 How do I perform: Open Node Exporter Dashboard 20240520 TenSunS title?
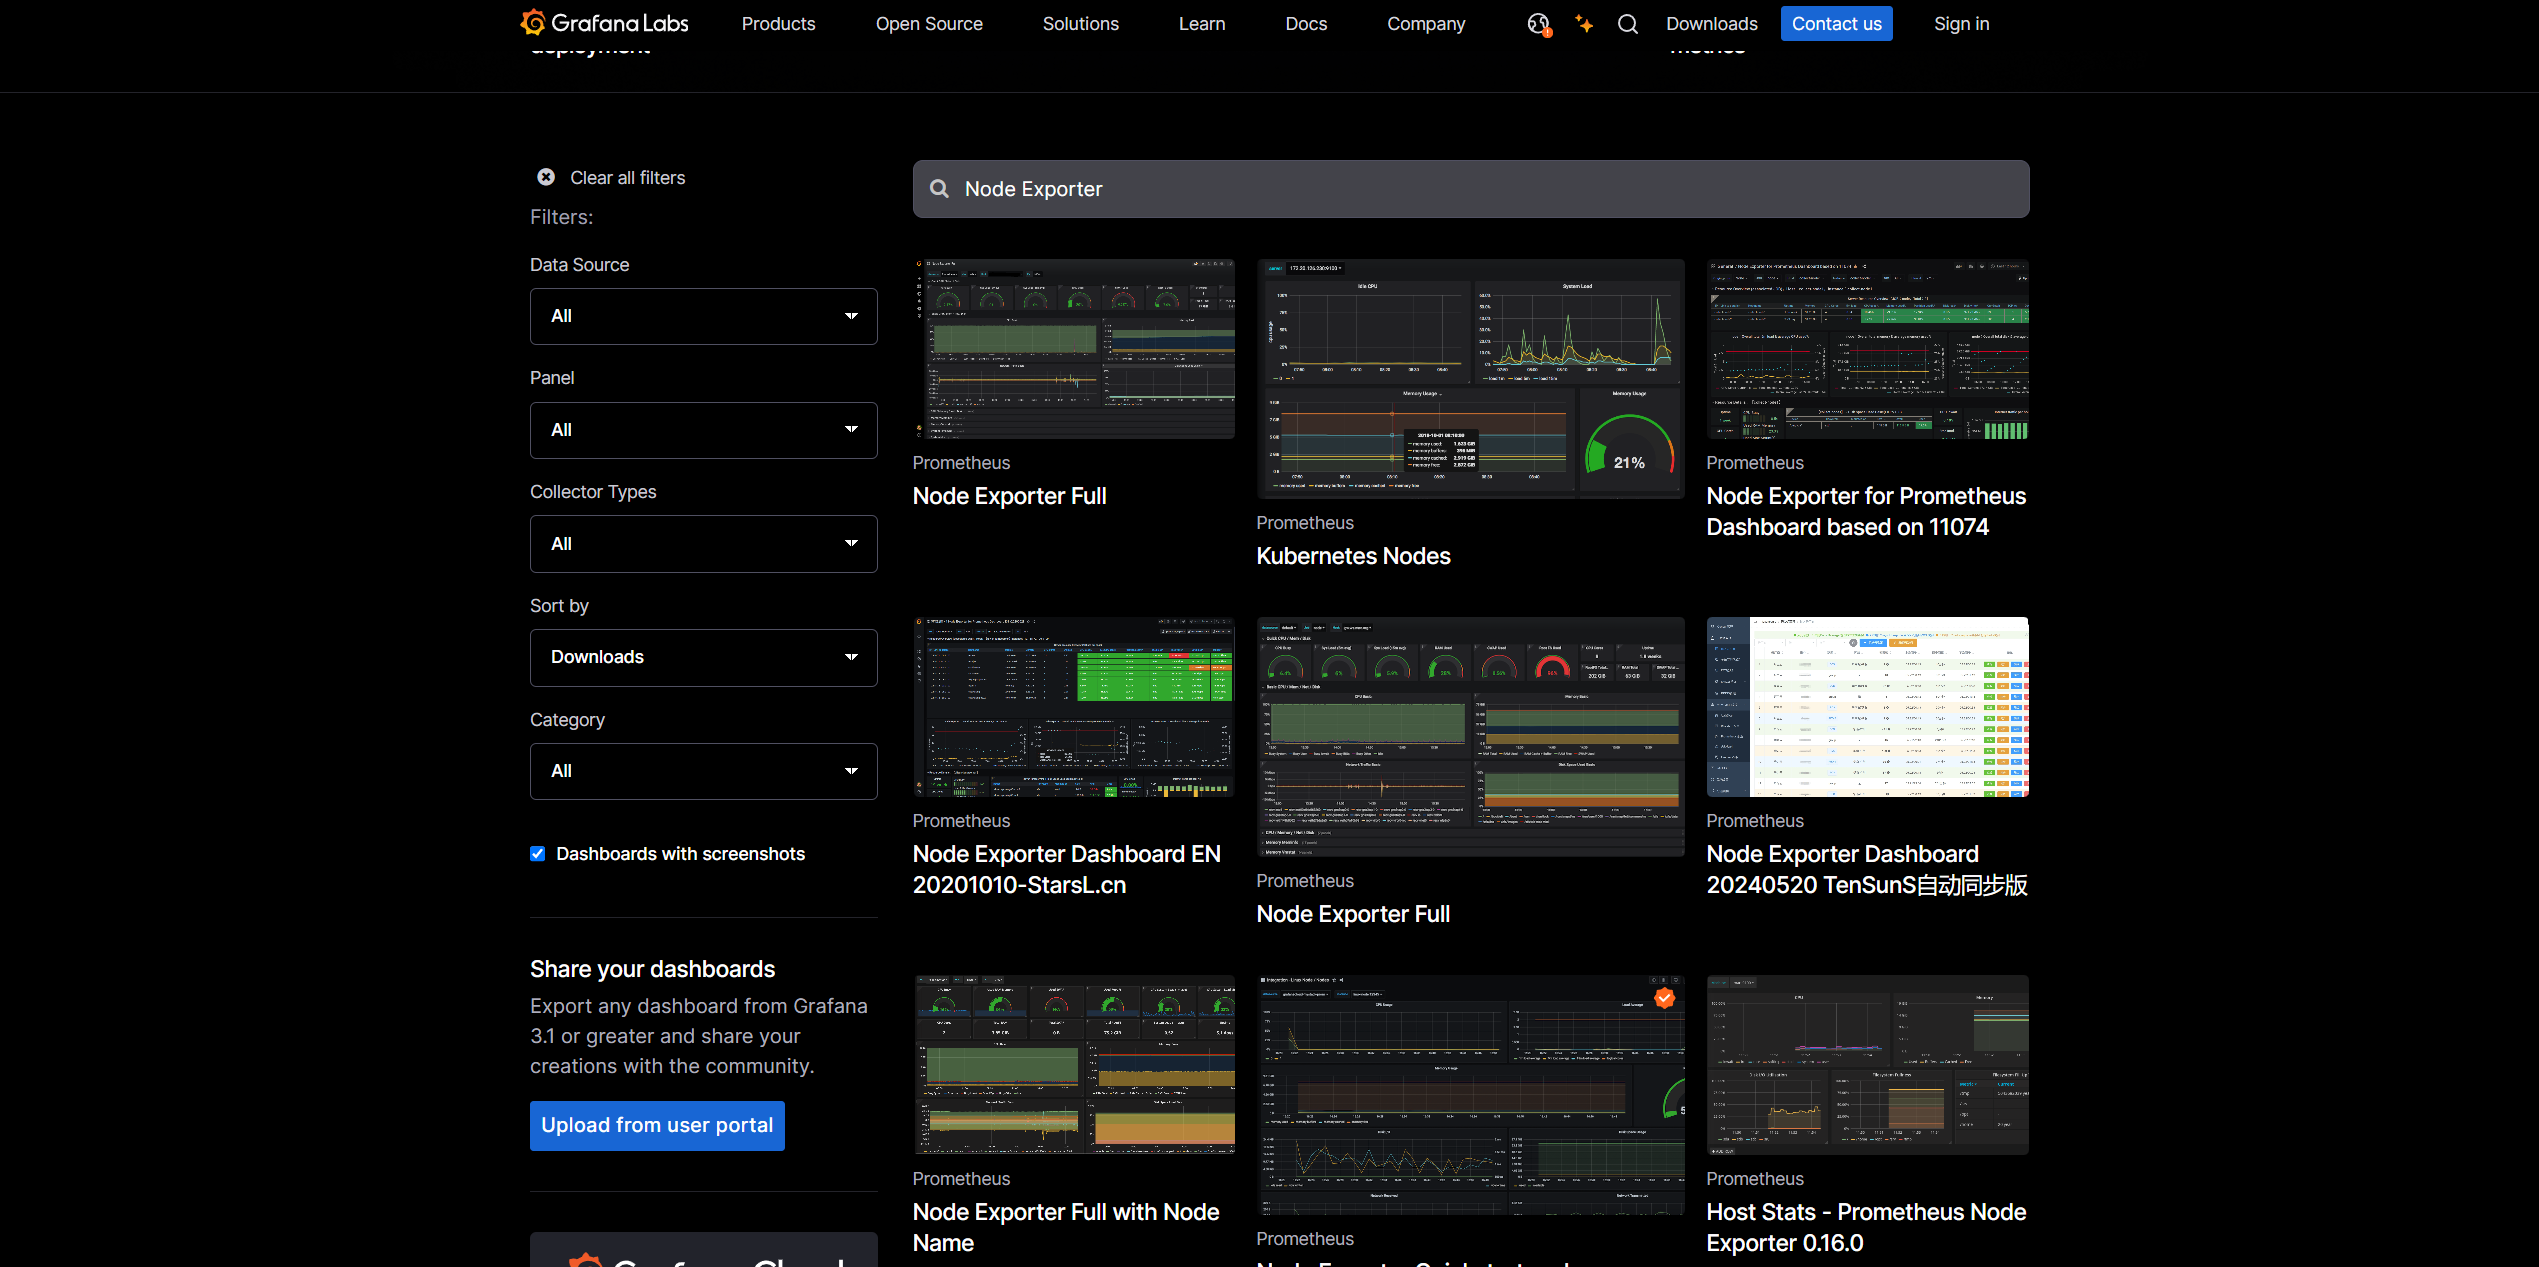[1866, 870]
